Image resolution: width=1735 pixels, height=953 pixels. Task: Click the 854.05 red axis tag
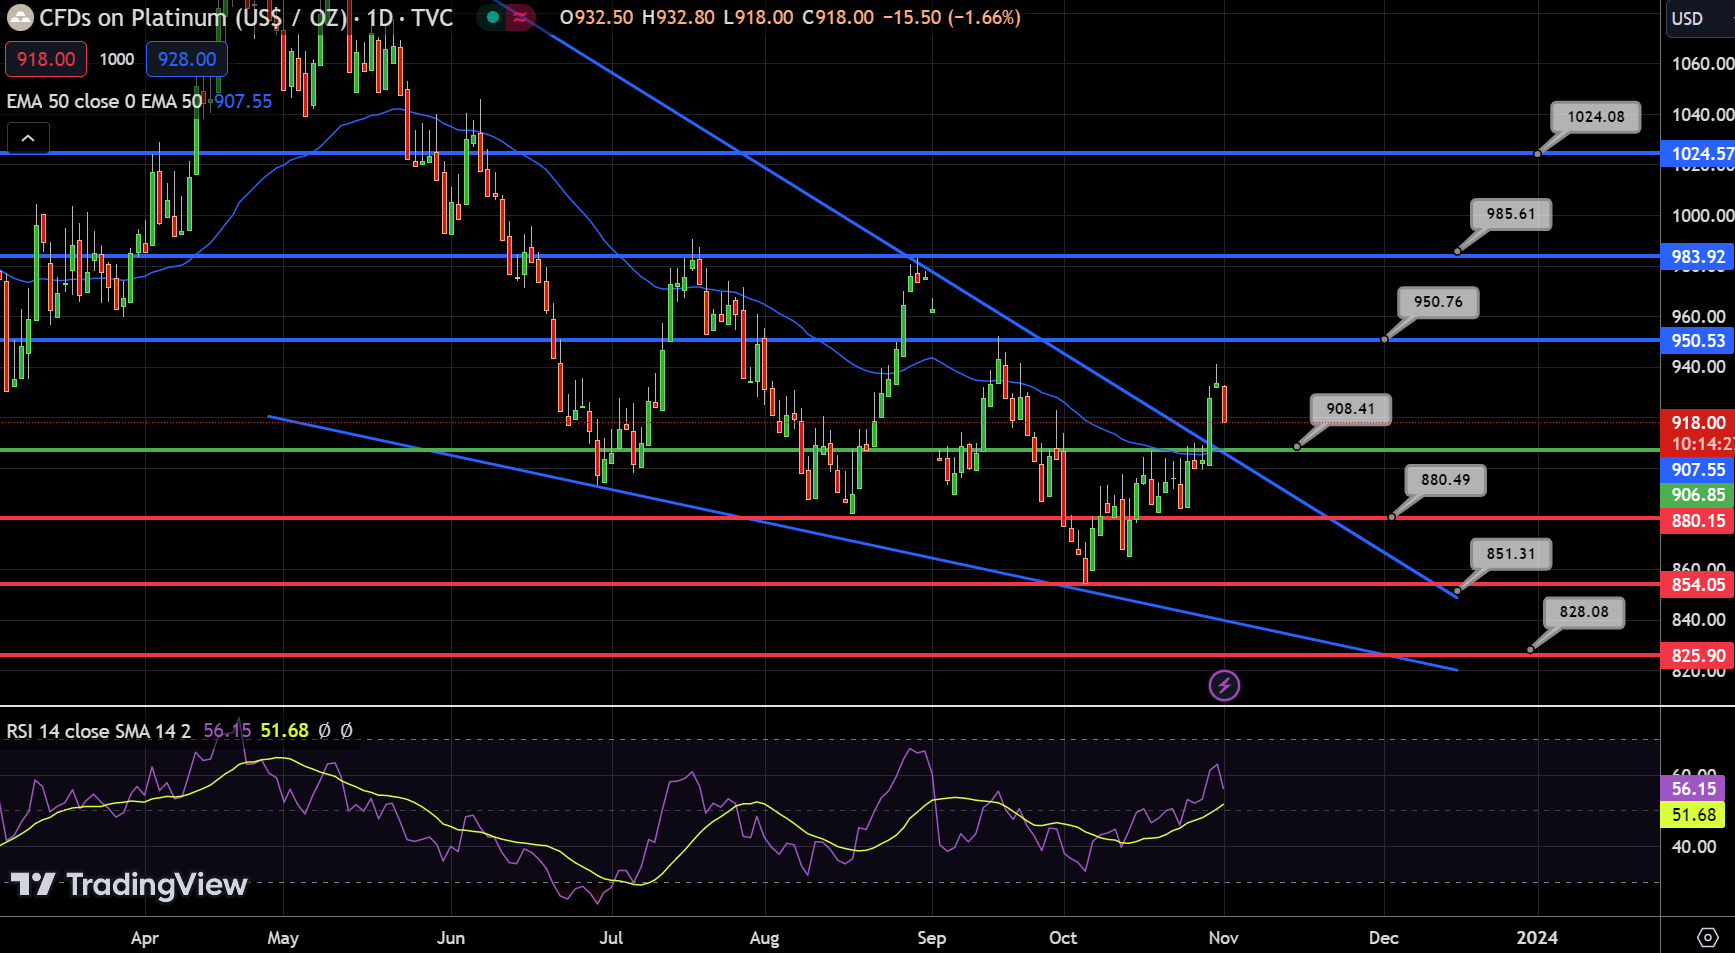[x=1698, y=584]
